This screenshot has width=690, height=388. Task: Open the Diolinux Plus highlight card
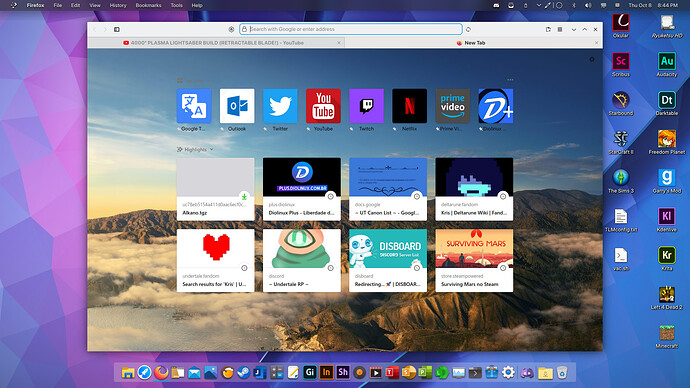(x=301, y=189)
